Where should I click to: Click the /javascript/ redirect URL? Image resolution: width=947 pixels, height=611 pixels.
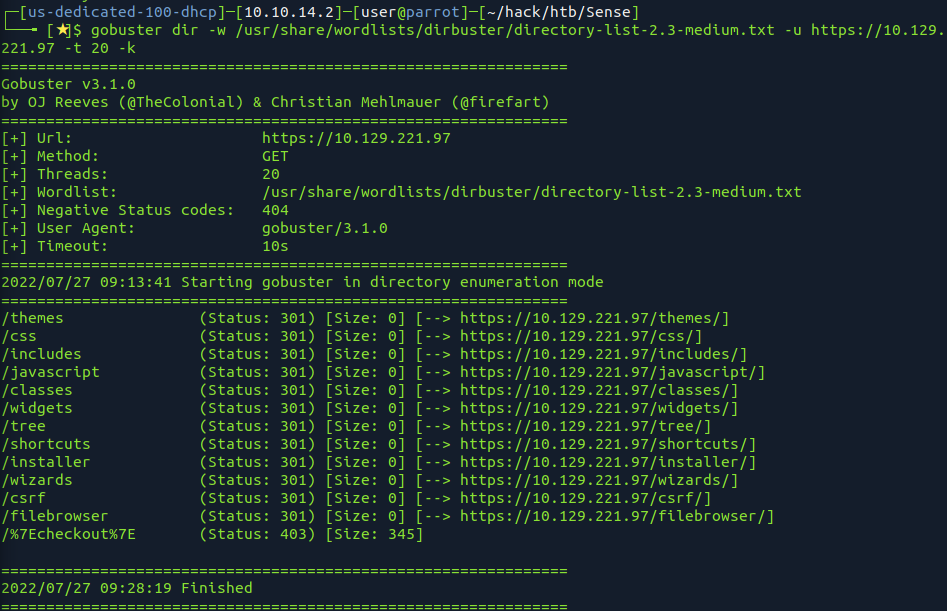pos(608,373)
